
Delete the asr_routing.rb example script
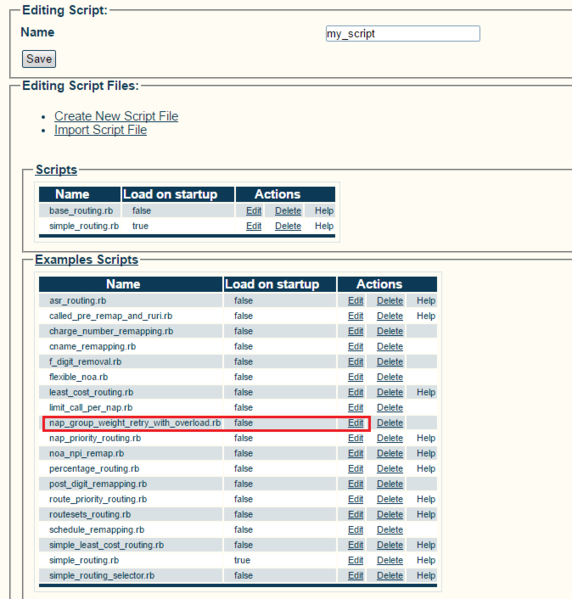tap(390, 301)
